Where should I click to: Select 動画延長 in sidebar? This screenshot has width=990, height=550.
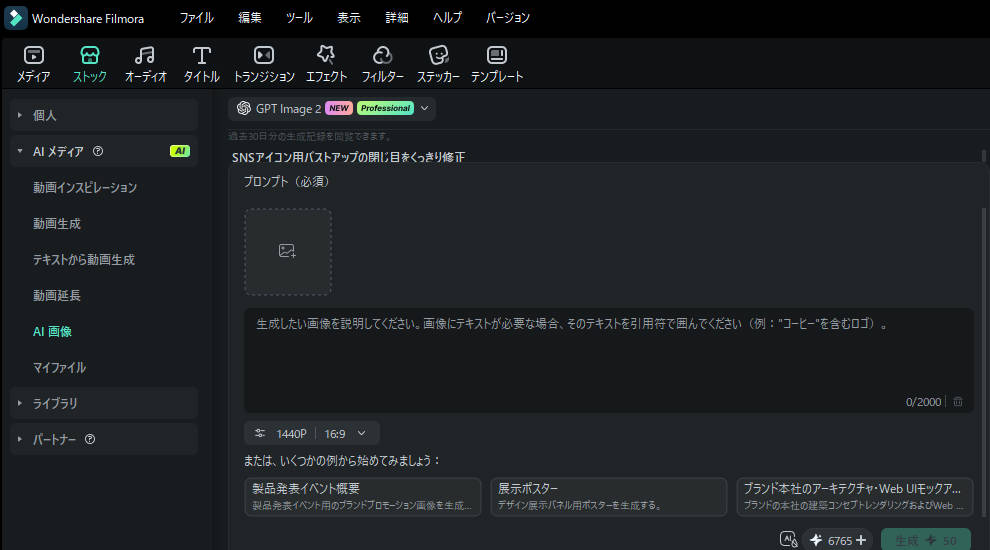click(x=57, y=296)
